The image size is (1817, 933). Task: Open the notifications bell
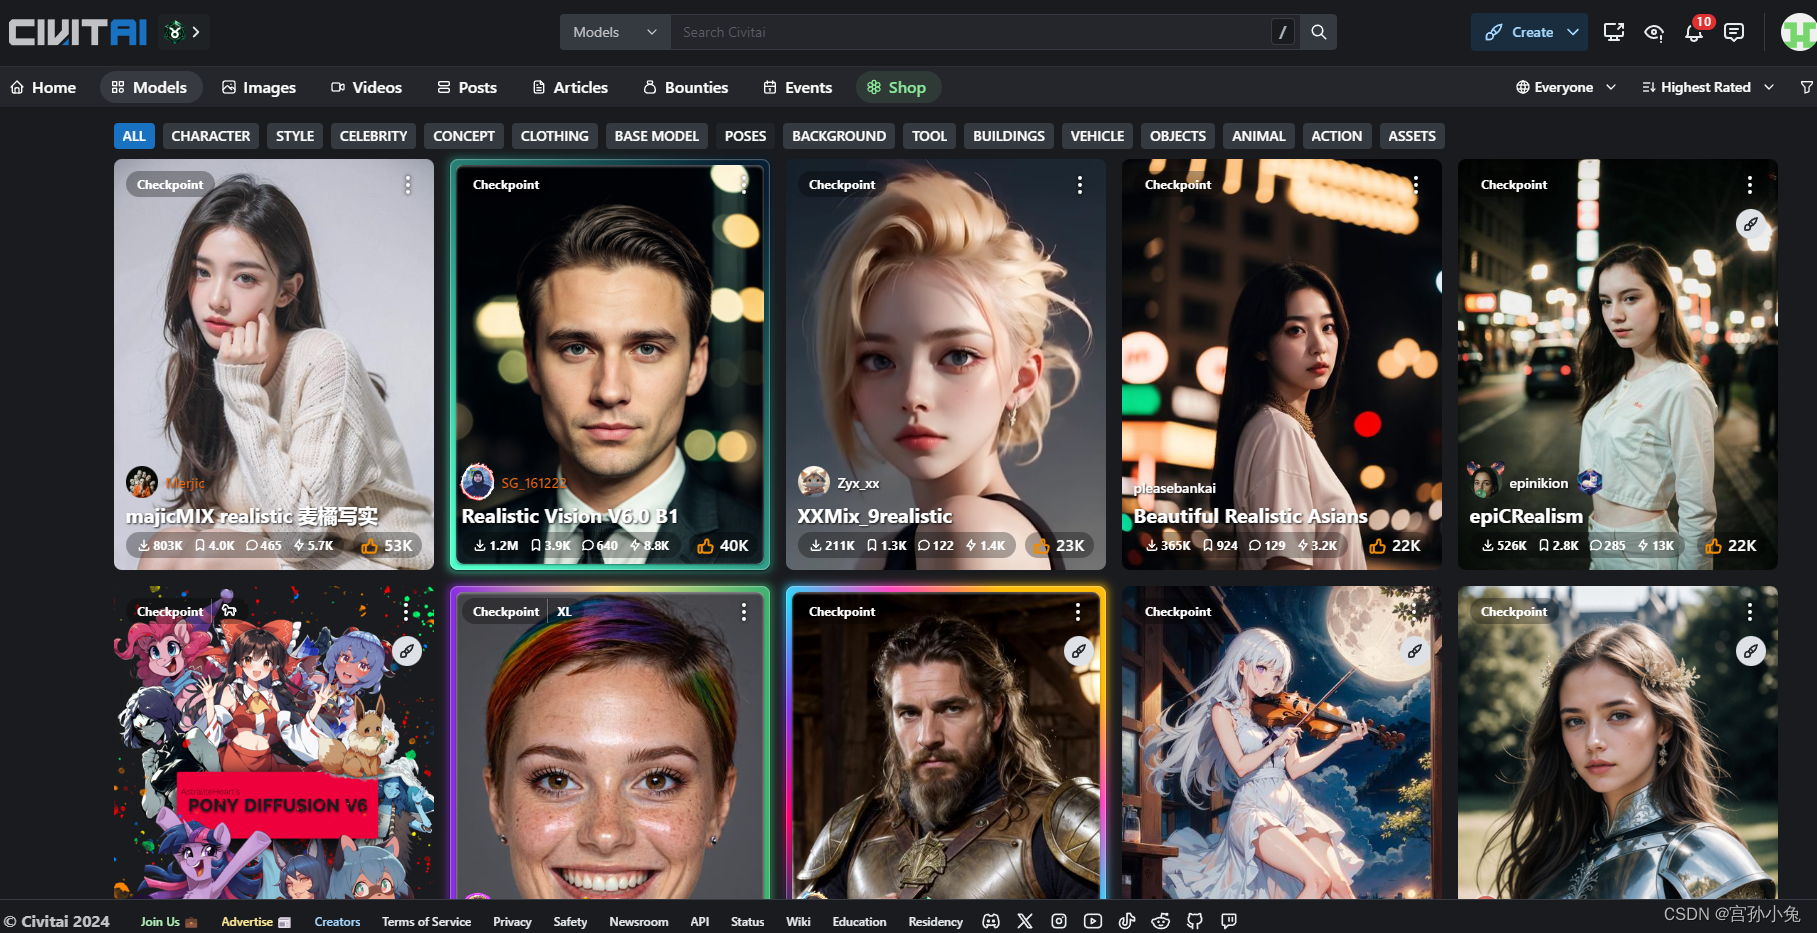pos(1693,32)
